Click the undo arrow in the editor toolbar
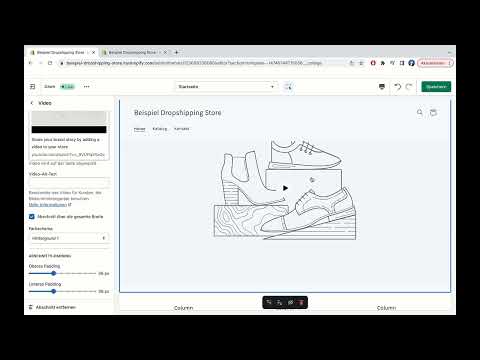 coord(397,87)
